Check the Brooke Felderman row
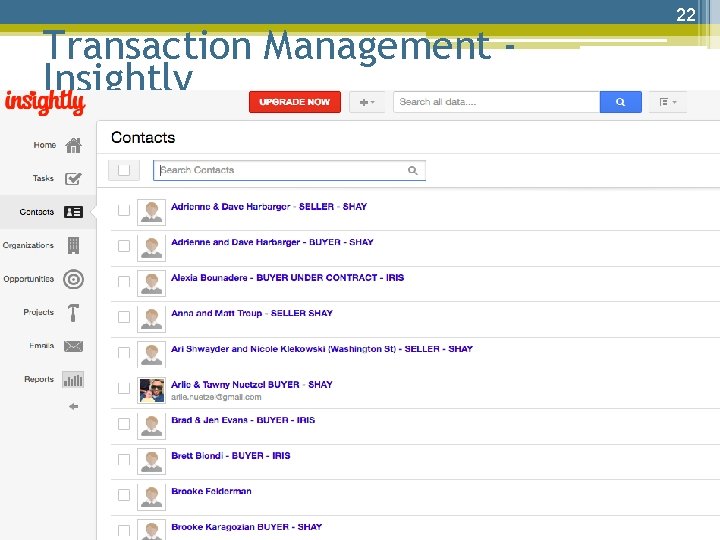This screenshot has height=540, width=720. [124, 495]
